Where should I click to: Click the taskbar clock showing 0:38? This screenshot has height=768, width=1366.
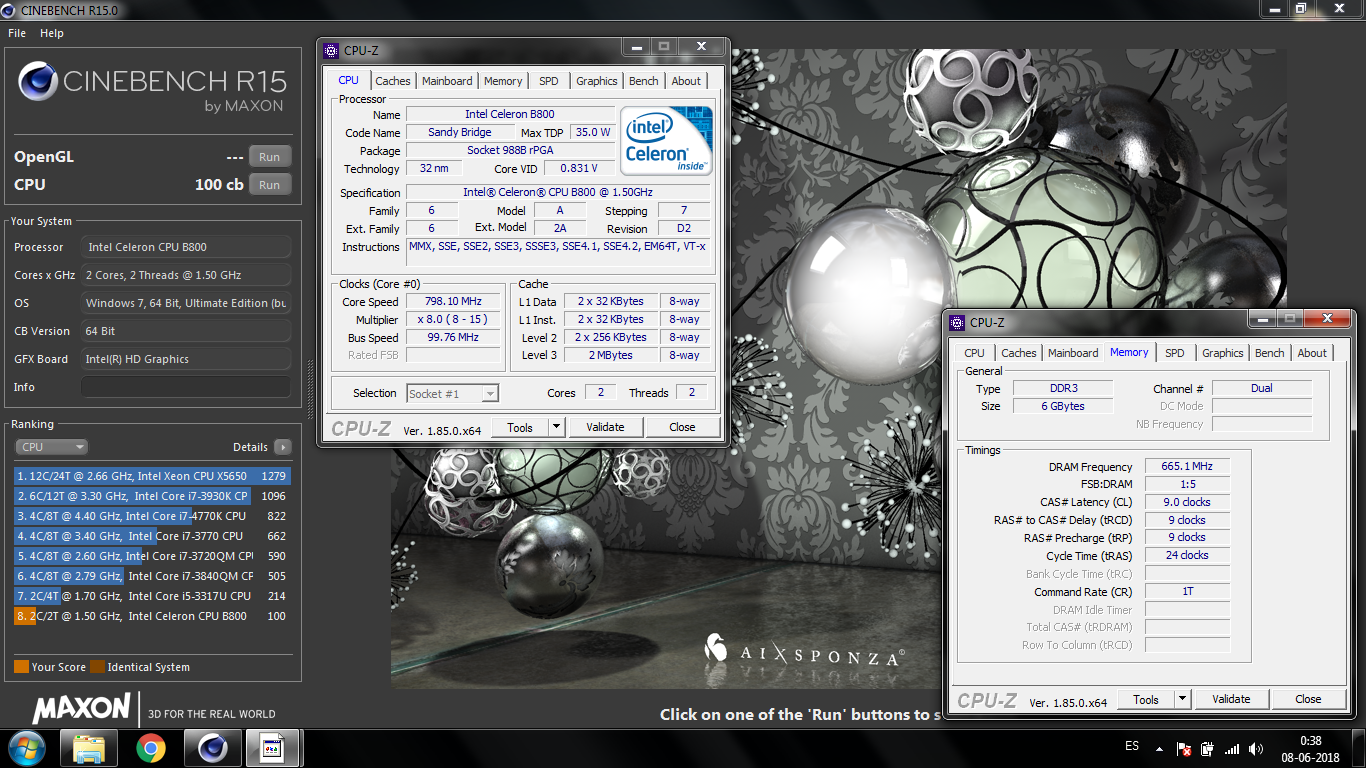coord(1311,741)
